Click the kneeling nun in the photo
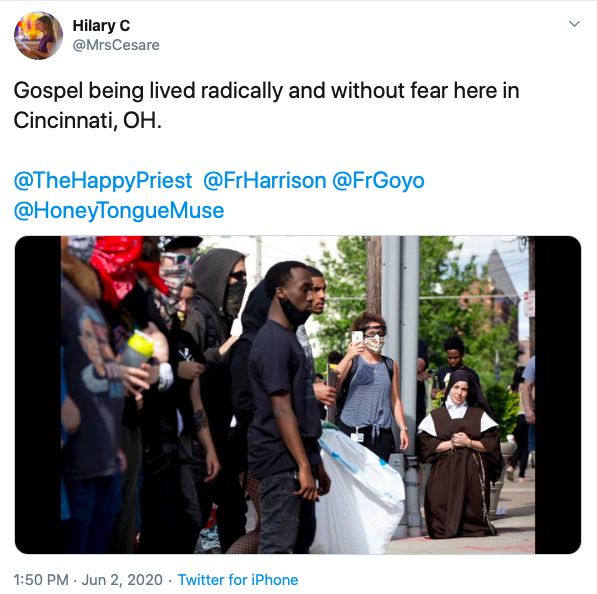This screenshot has width=597, height=594. [460, 453]
